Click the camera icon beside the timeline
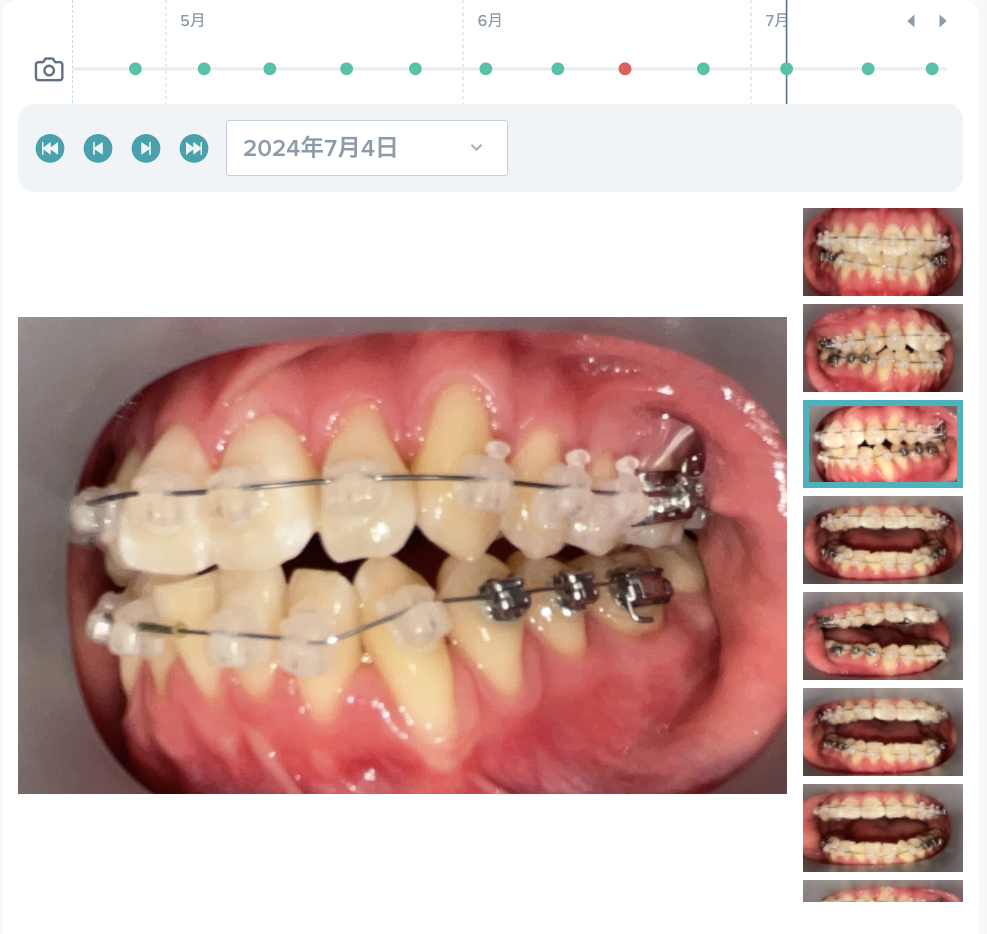Screen dimensions: 987x934 (49, 69)
